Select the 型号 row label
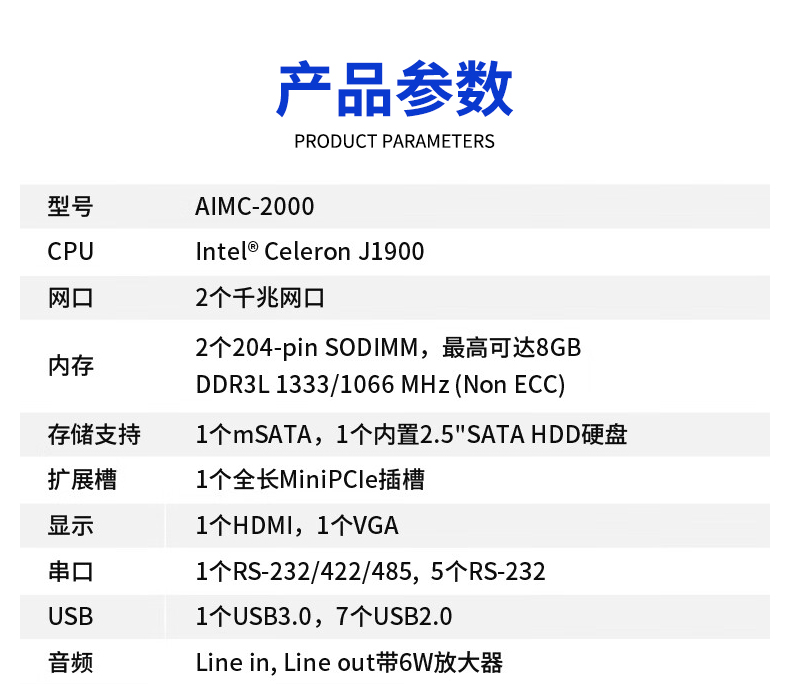 pos(70,207)
